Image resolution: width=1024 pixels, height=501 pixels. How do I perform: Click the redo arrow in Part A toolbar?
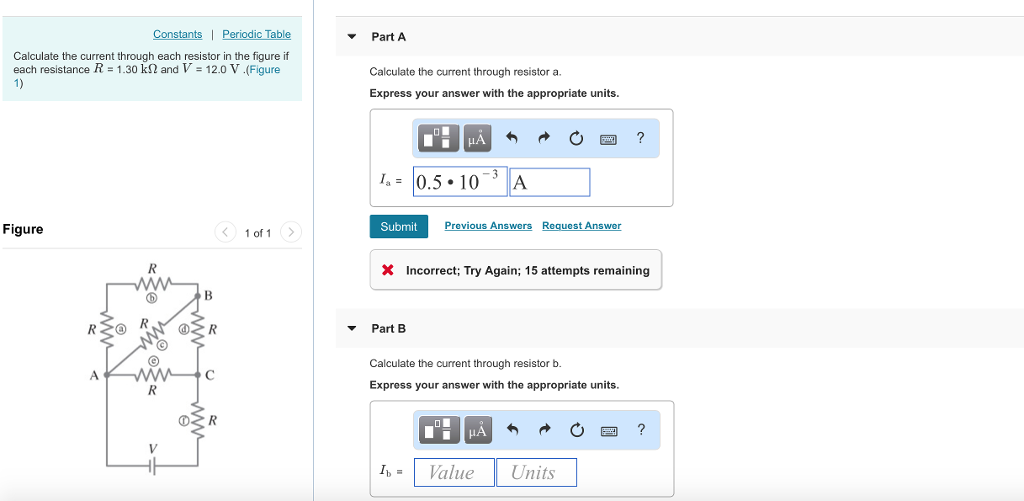coord(544,138)
